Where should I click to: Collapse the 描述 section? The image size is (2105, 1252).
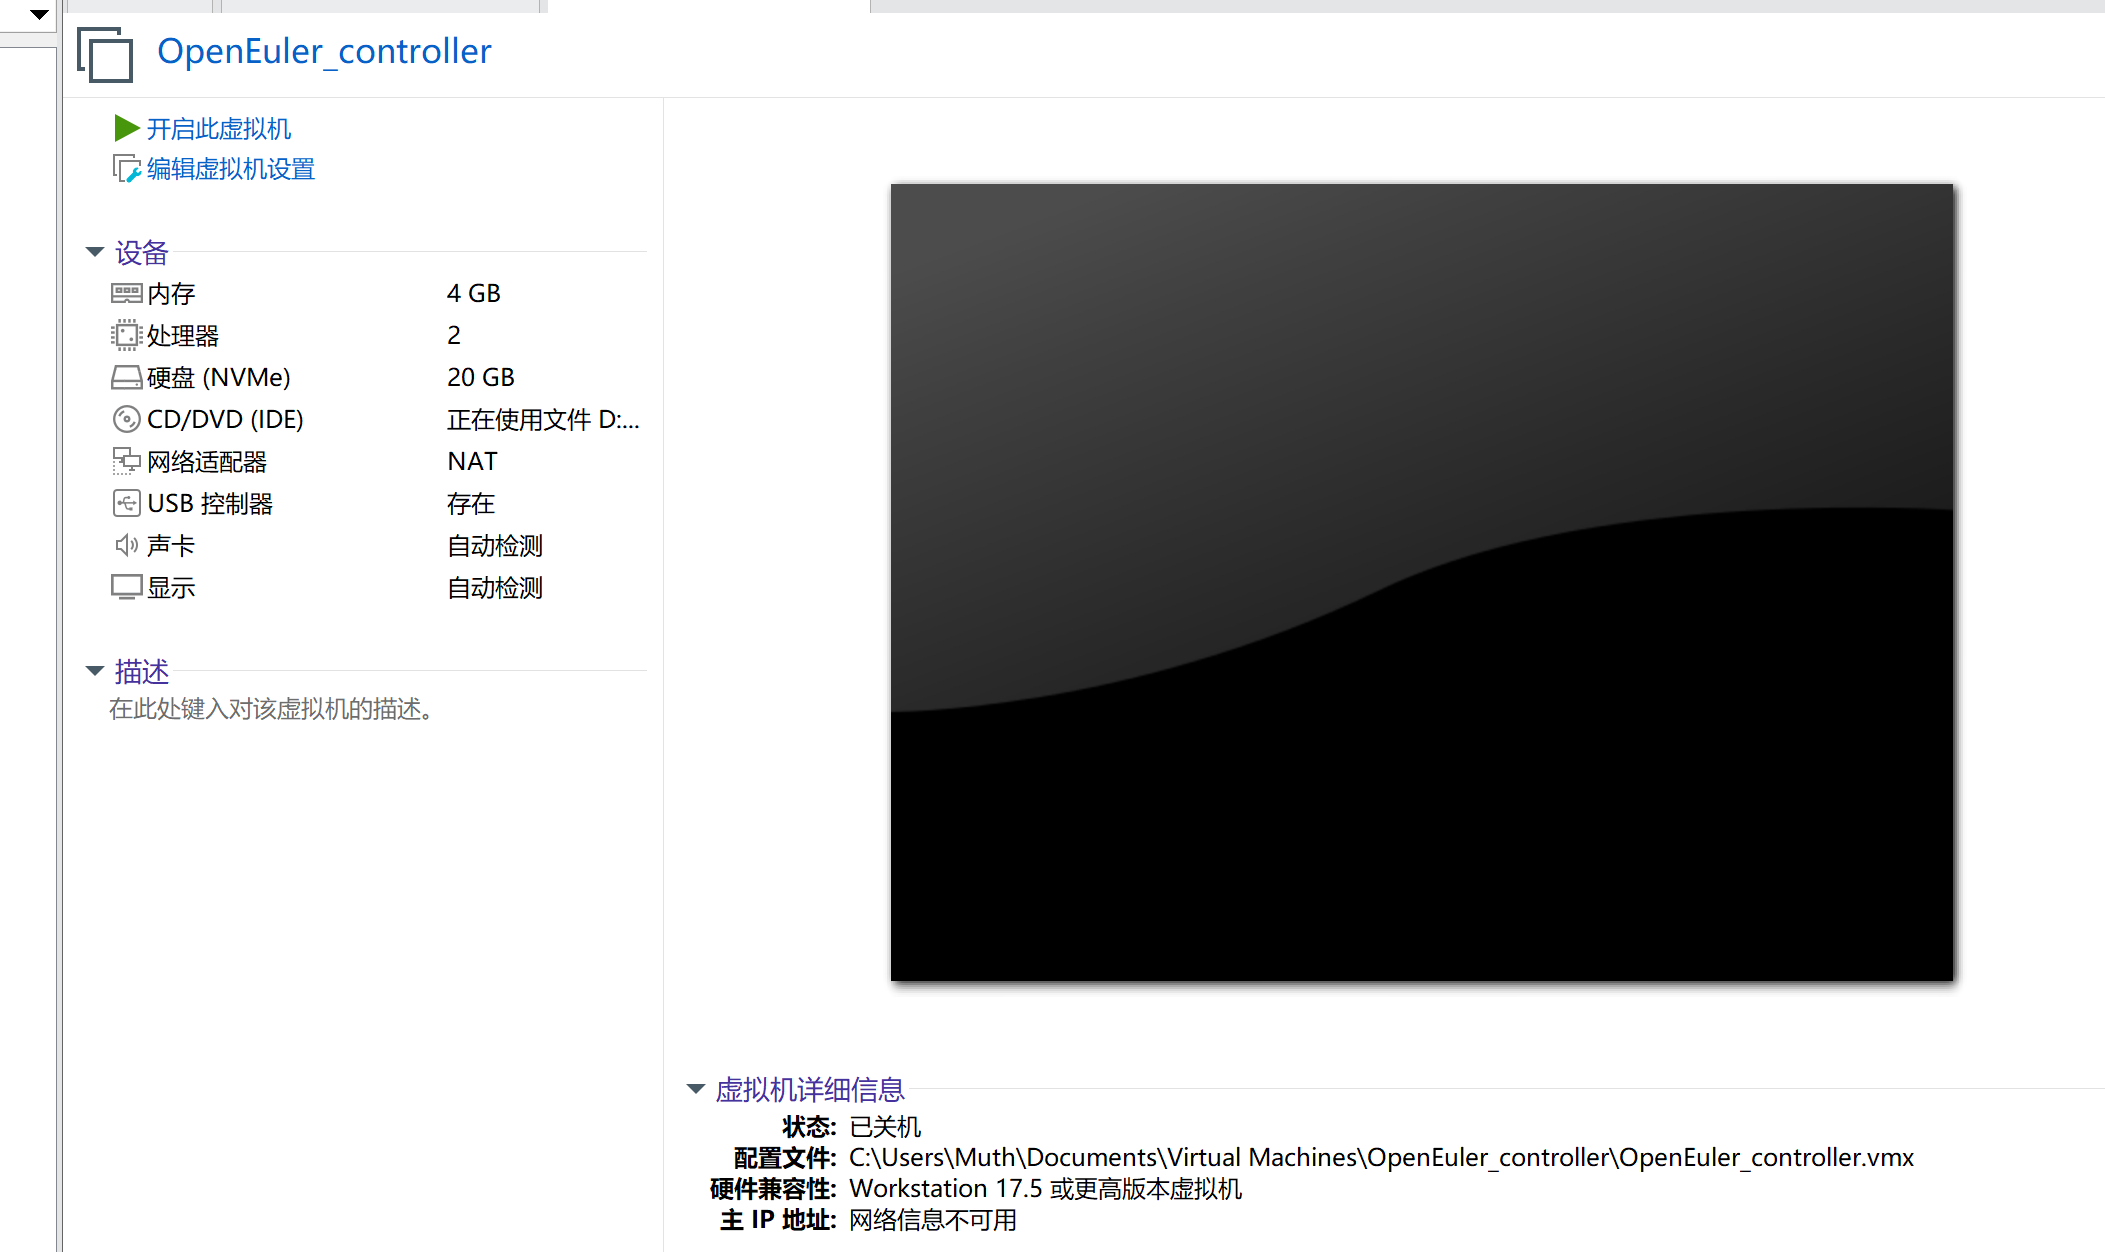95,671
